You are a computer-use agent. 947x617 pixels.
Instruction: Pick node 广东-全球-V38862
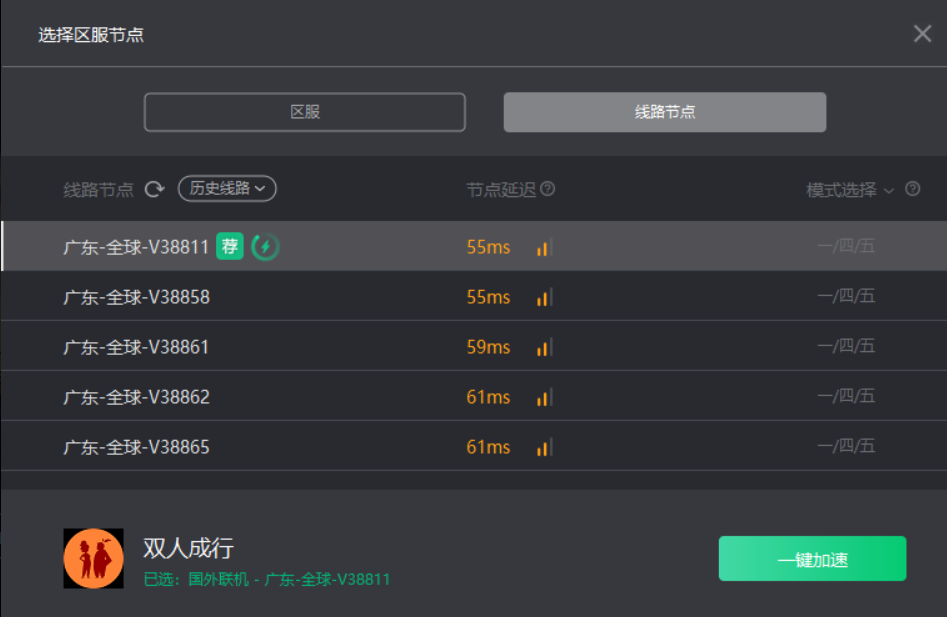click(x=474, y=397)
